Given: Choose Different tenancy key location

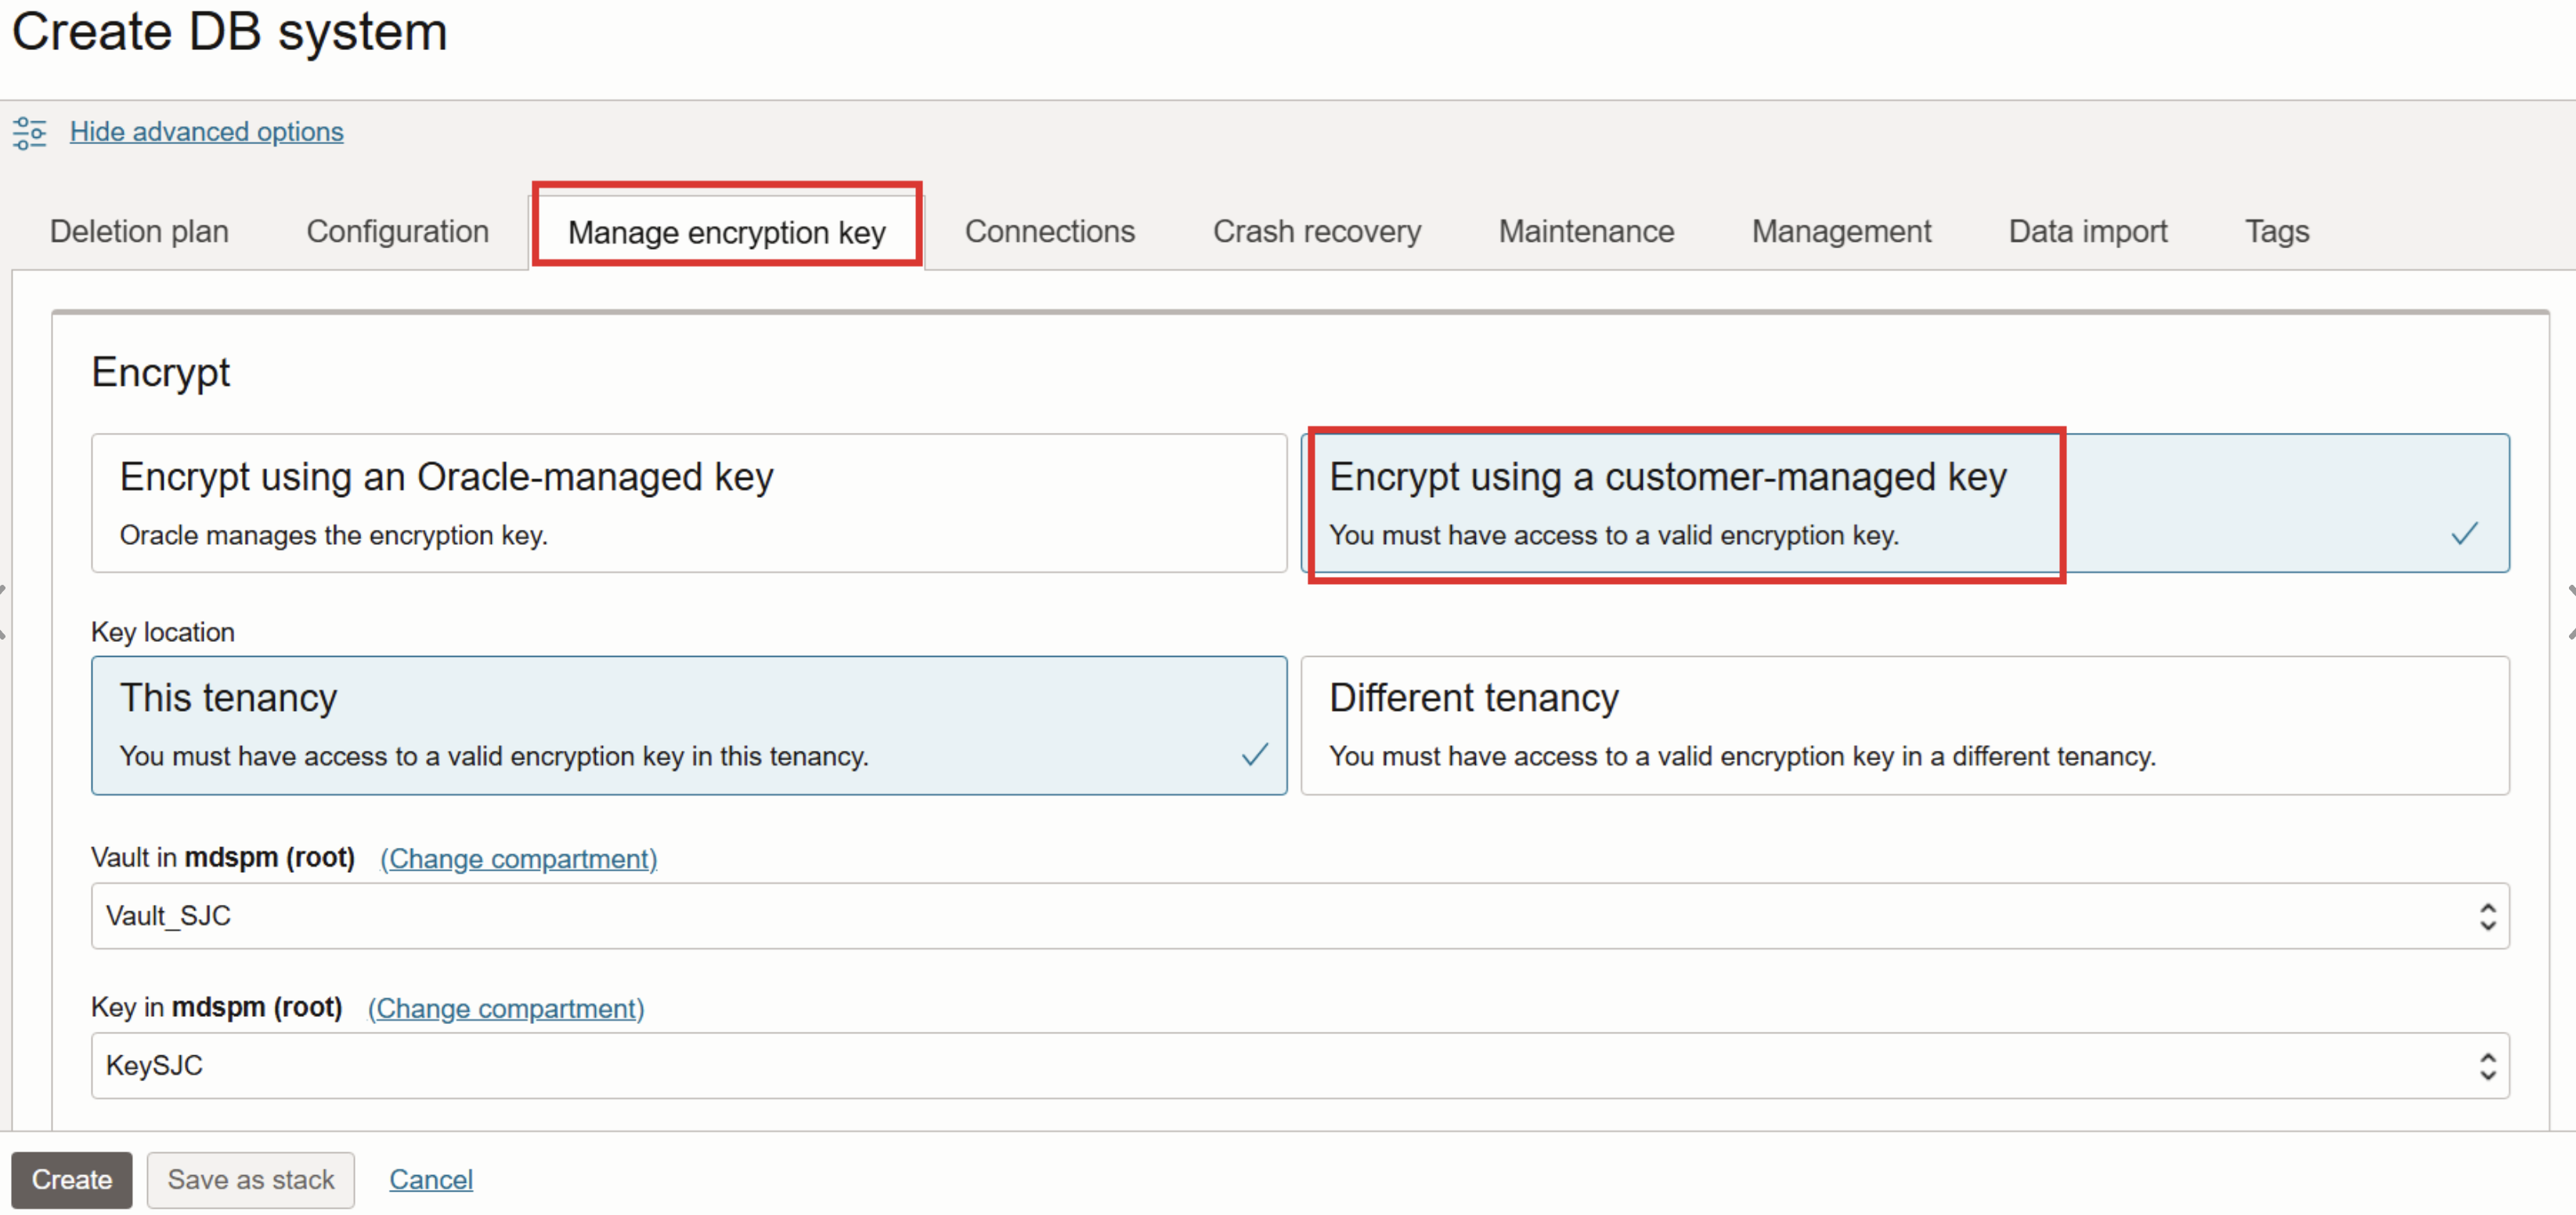Looking at the screenshot, I should [1904, 725].
